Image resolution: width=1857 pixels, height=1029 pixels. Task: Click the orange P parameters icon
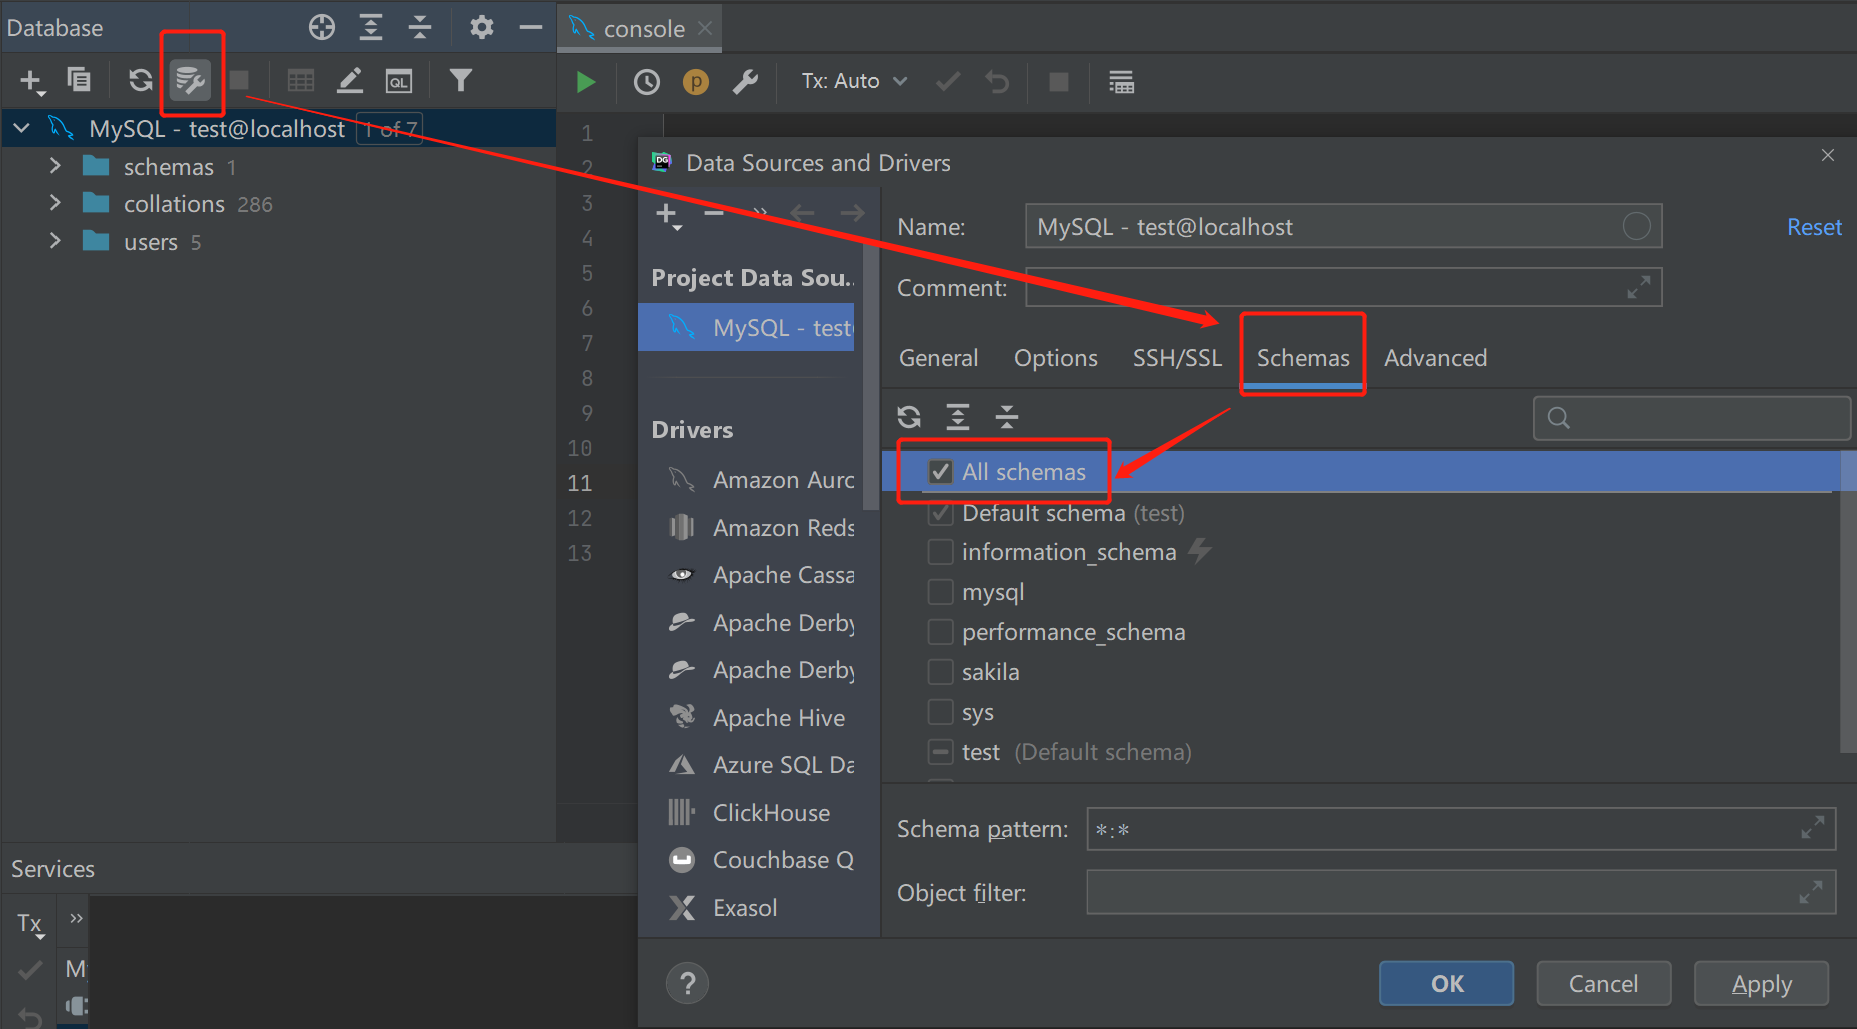(x=696, y=82)
